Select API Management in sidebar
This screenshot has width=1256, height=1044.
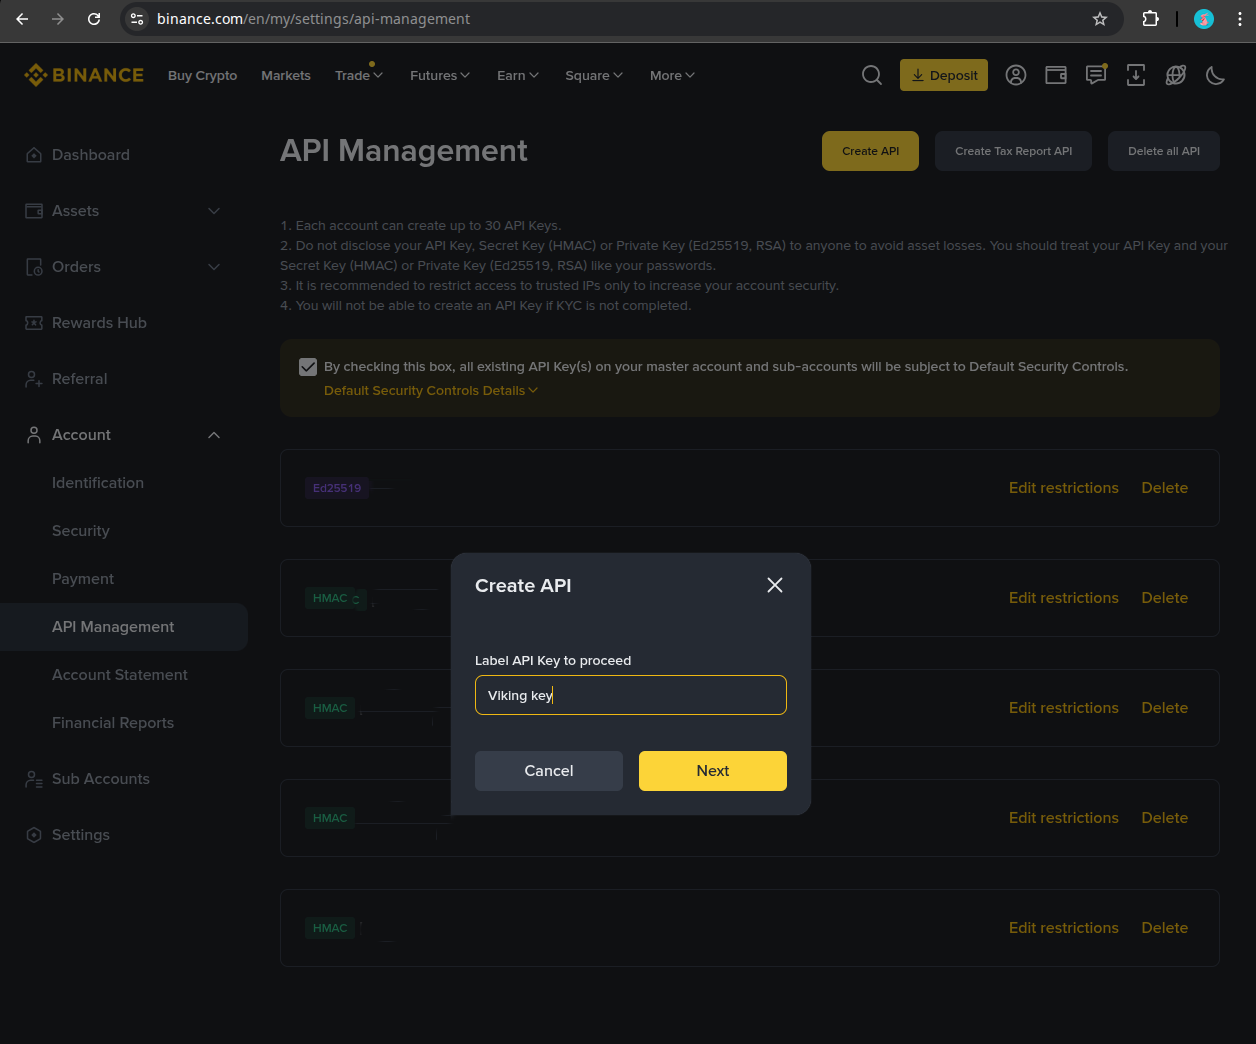tap(124, 627)
